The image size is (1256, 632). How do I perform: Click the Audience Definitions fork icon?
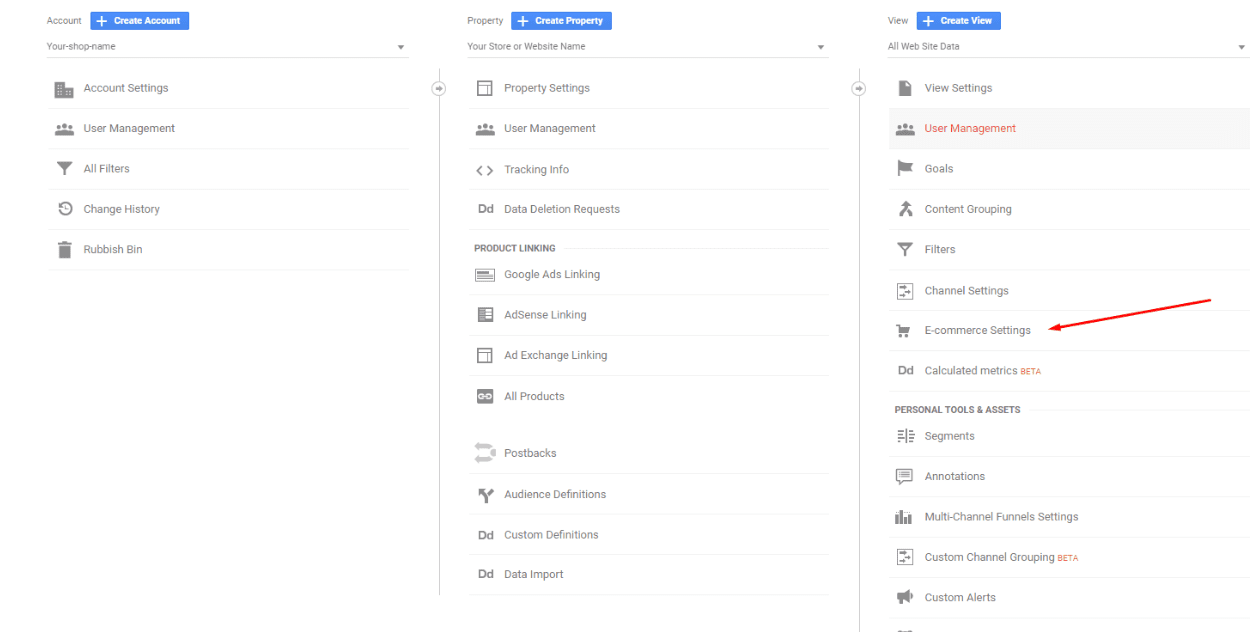point(485,495)
